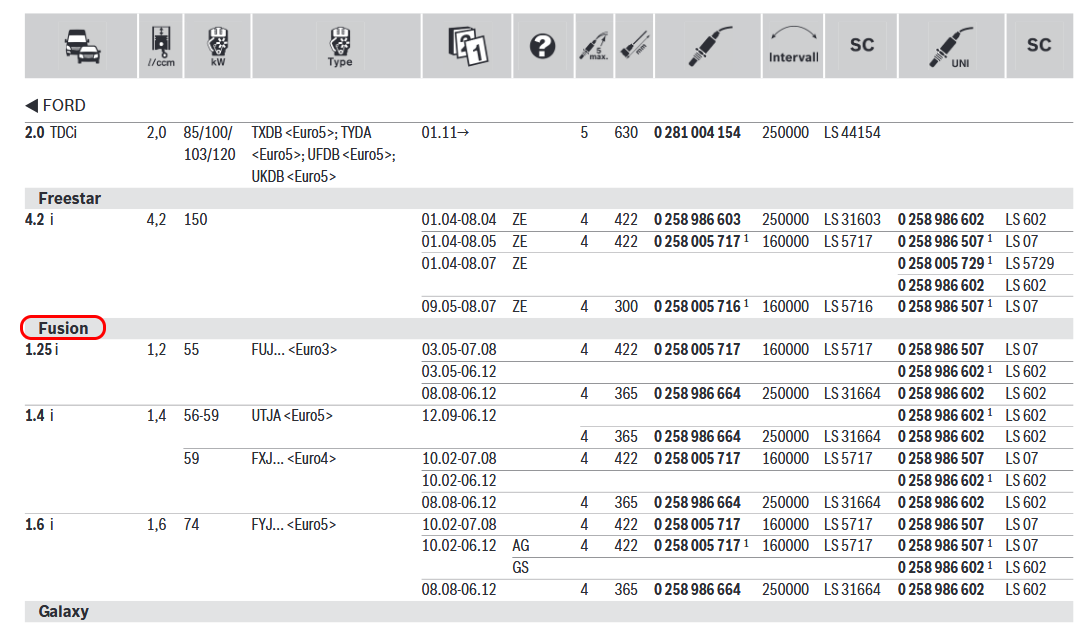Click the '4.2 i' engine row label

click(x=39, y=220)
